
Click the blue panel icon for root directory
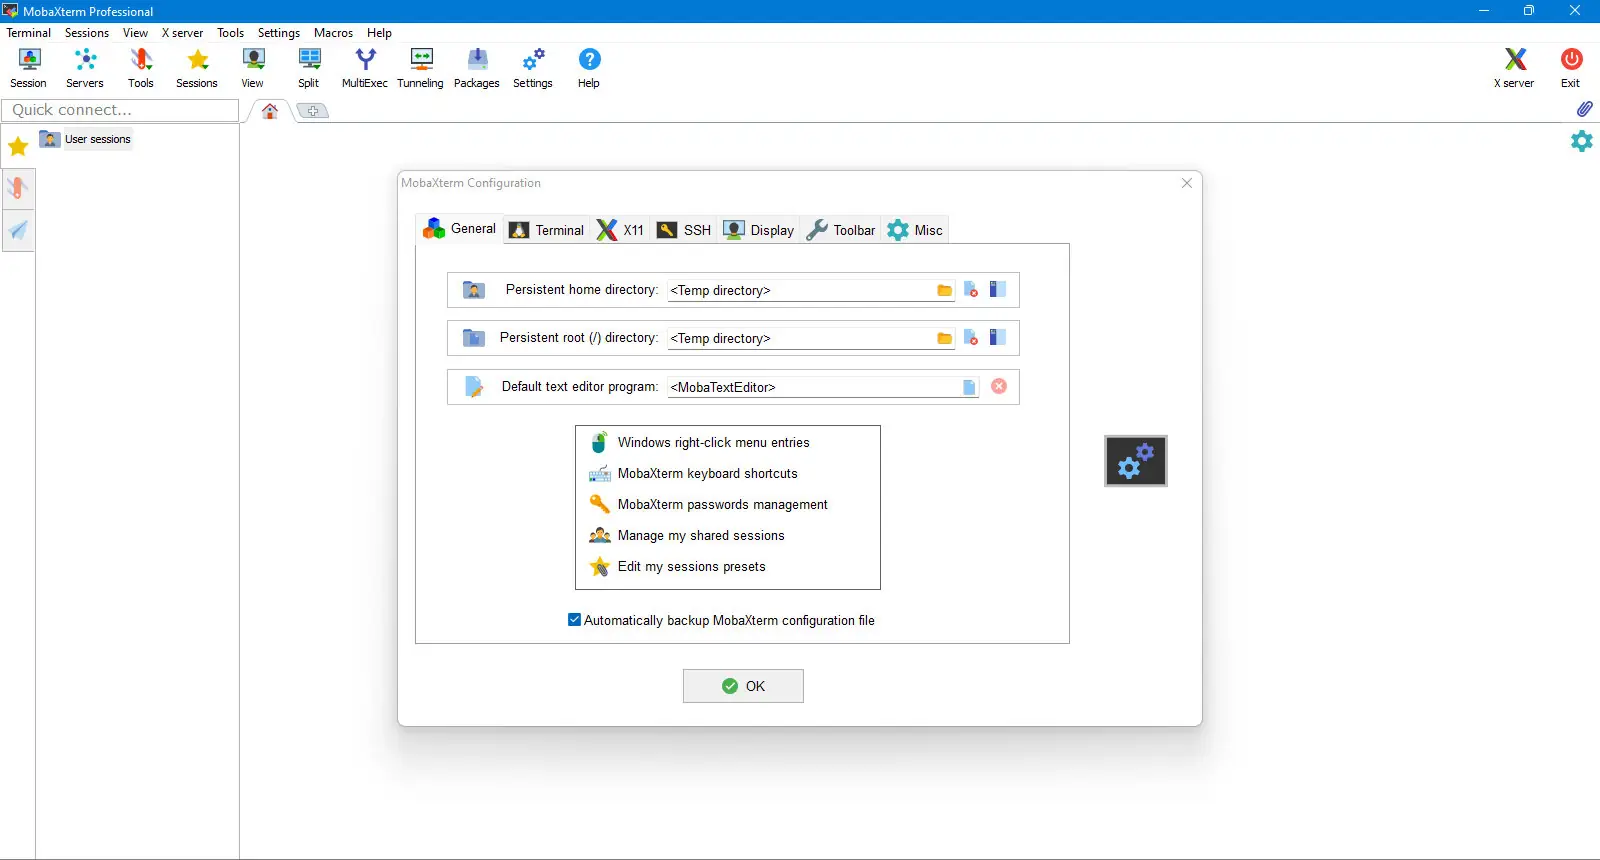[997, 338]
